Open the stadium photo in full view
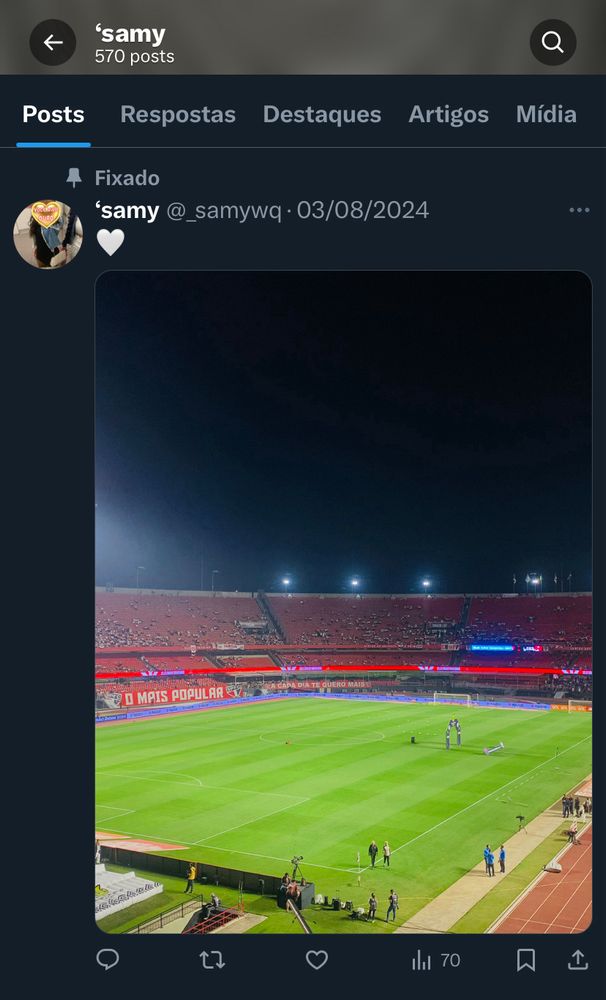Image resolution: width=606 pixels, height=1000 pixels. (344, 602)
